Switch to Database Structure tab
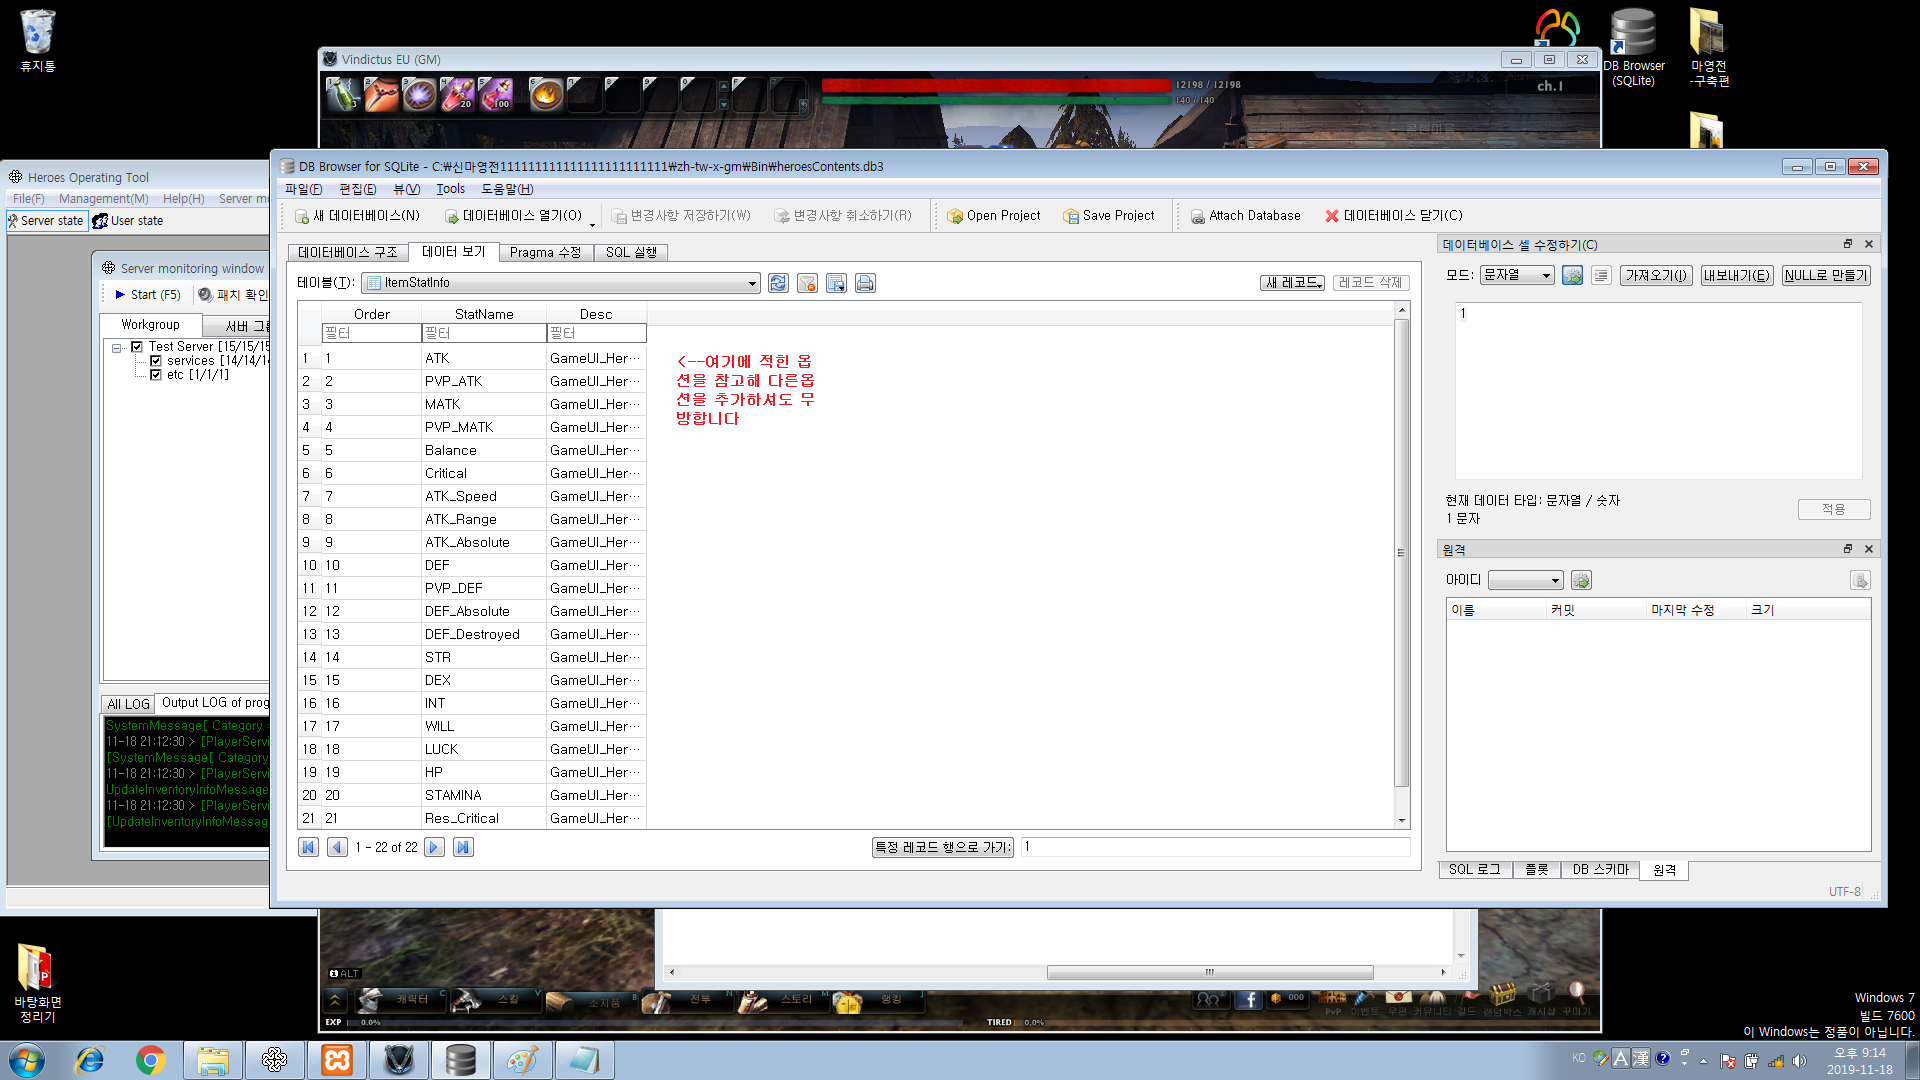The width and height of the screenshot is (1920, 1080). pyautogui.click(x=347, y=252)
